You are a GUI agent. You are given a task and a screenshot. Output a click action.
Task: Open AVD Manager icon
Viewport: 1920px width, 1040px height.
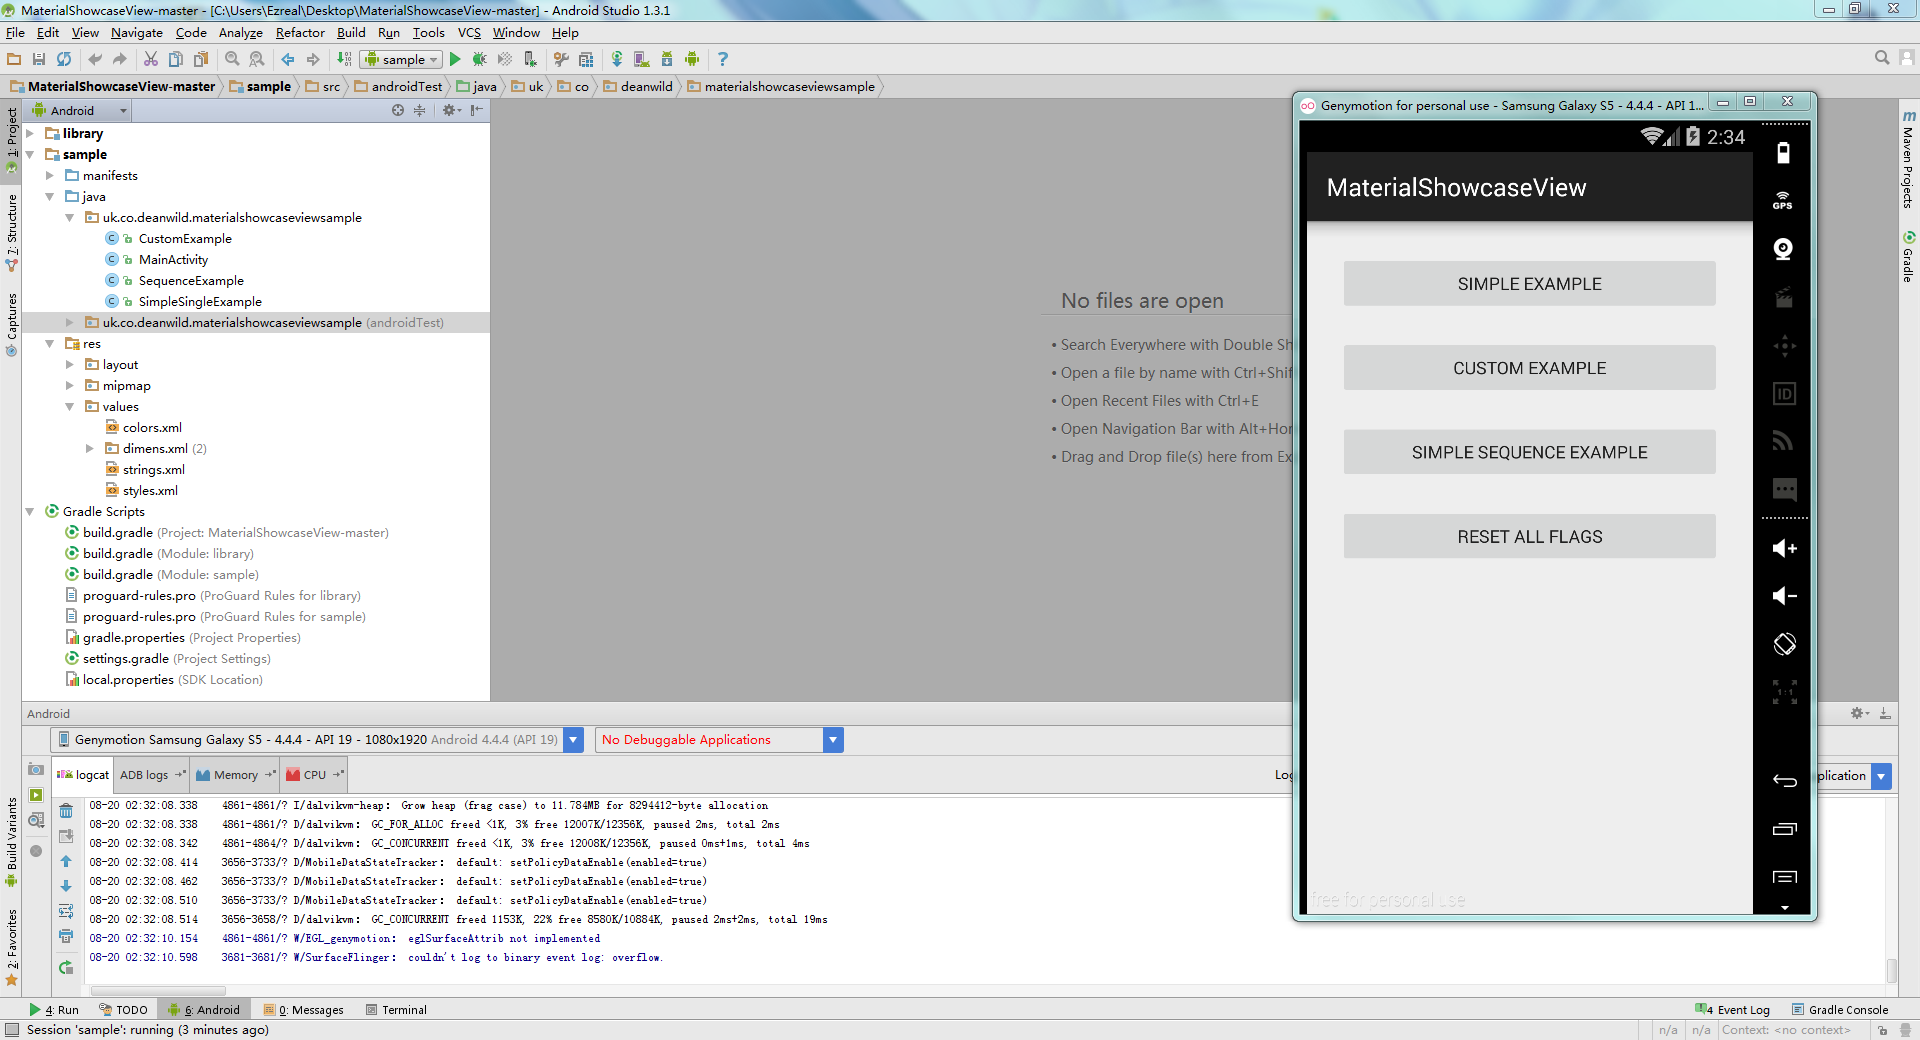point(642,59)
